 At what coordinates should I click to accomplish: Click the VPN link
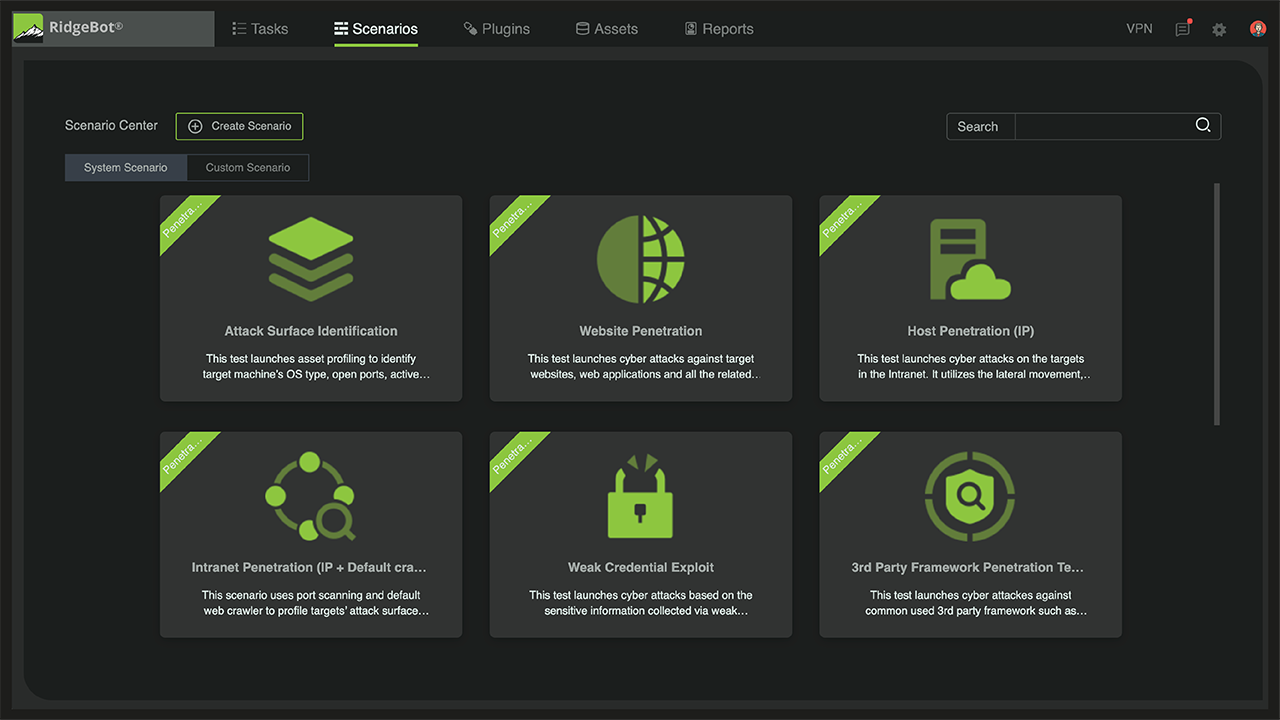click(1139, 29)
